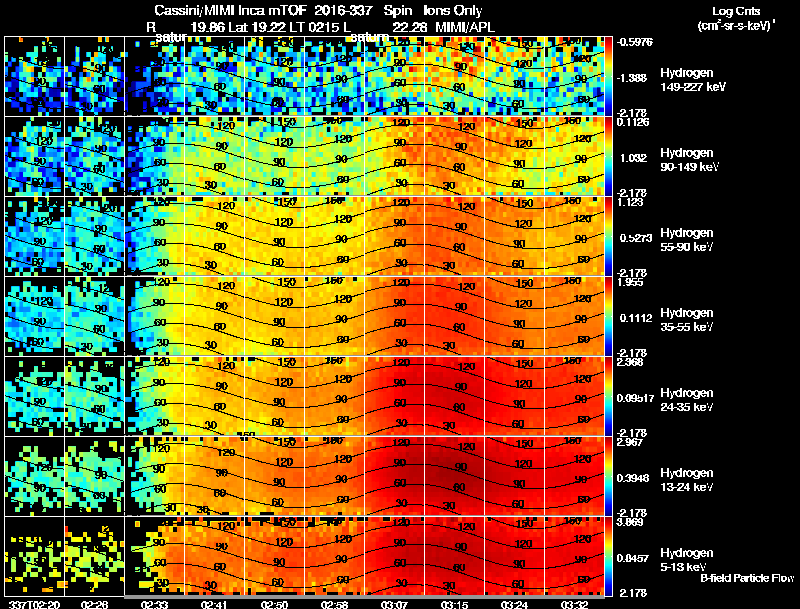Click the 03:07 time axis label

point(394,604)
